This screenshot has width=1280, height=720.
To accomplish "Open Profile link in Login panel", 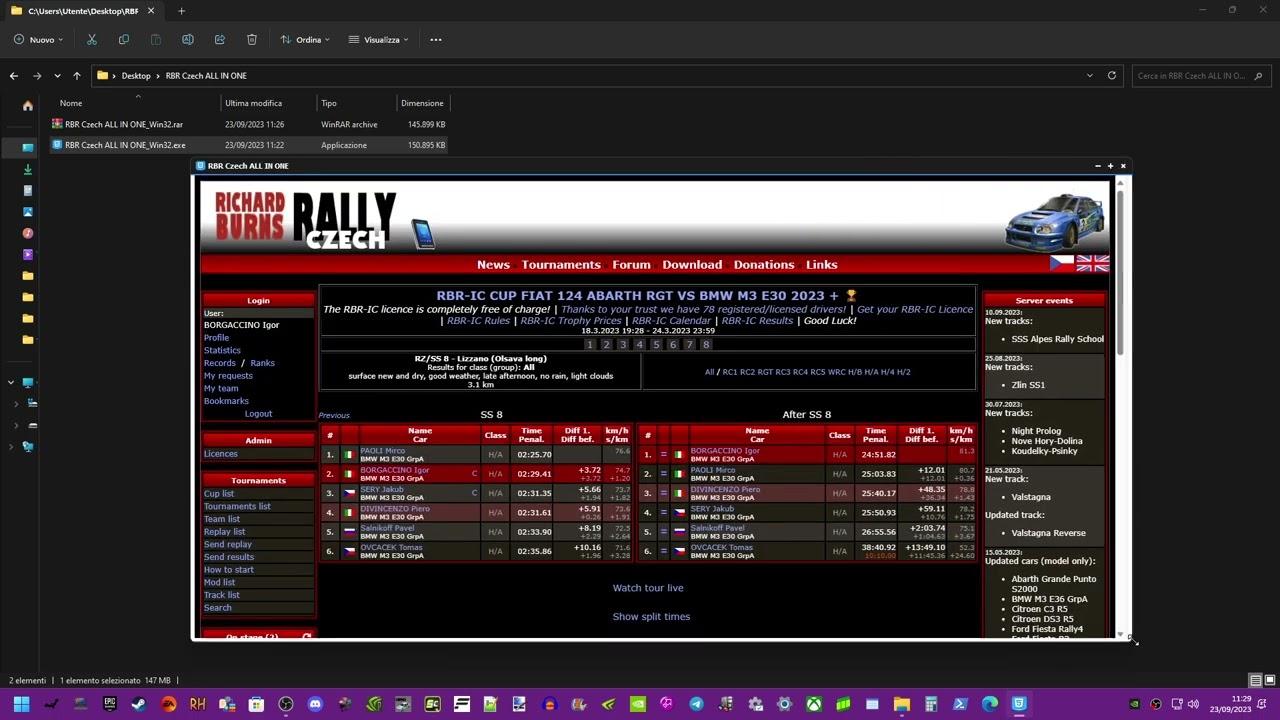I will 216,338.
